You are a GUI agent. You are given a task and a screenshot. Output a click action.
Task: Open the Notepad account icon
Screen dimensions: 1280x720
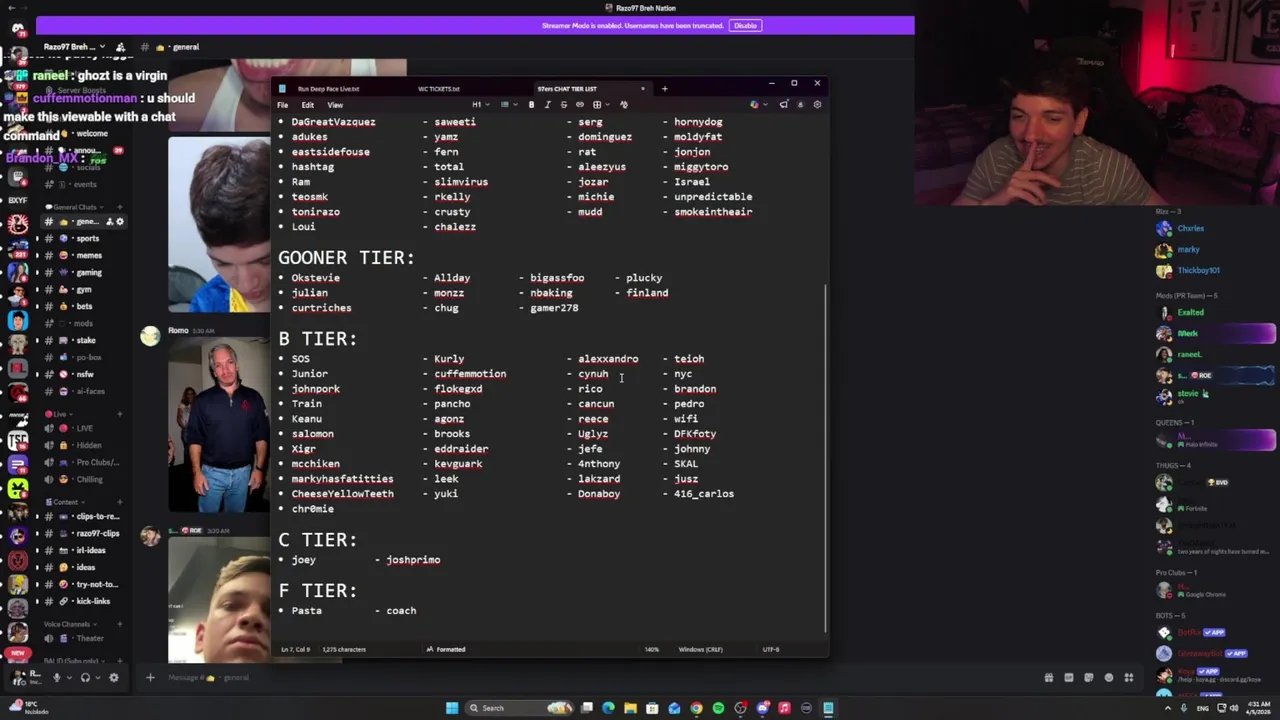tap(800, 105)
